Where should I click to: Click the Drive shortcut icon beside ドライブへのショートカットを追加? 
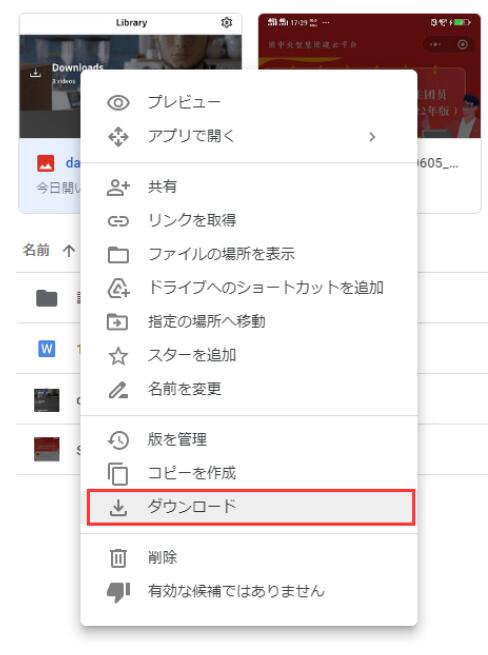coord(118,288)
